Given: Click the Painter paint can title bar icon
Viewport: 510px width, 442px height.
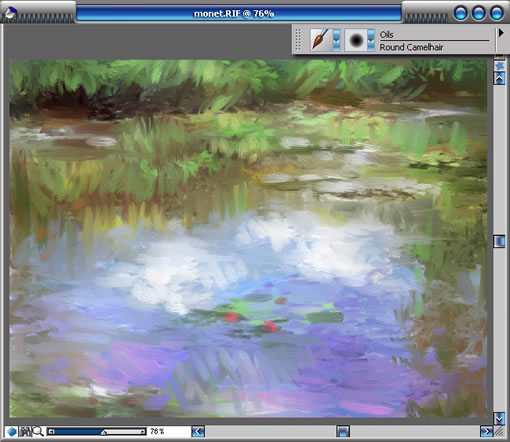Looking at the screenshot, I should tap(11, 13).
